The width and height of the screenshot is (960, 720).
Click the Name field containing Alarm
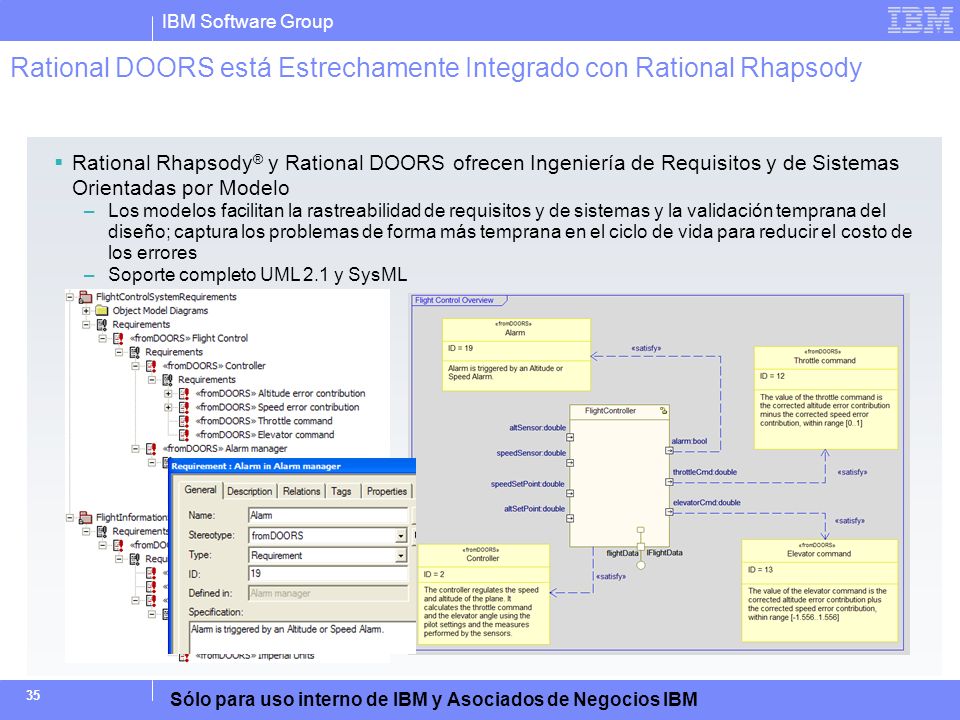click(x=328, y=516)
